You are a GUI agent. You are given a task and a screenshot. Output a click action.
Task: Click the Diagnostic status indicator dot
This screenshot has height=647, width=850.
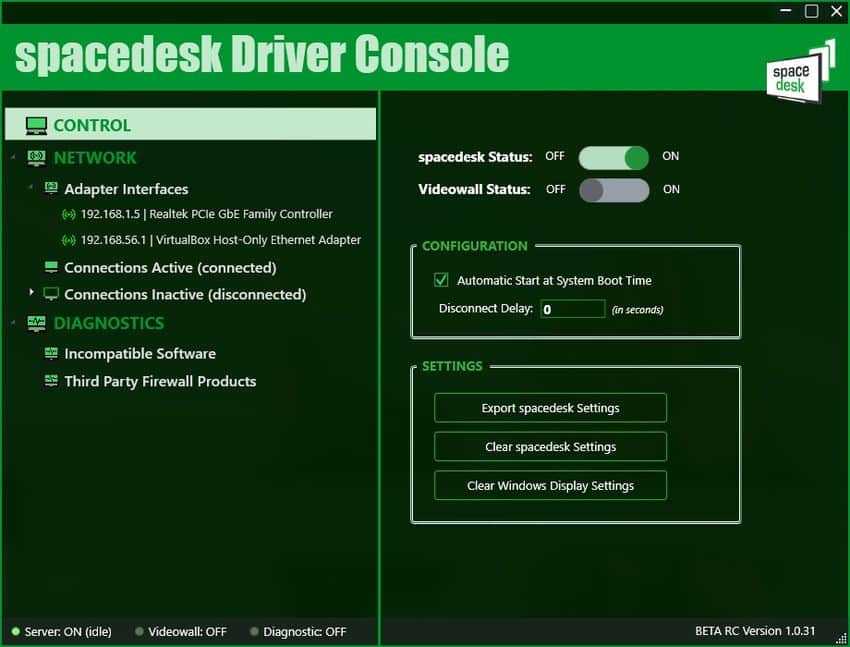coord(254,631)
